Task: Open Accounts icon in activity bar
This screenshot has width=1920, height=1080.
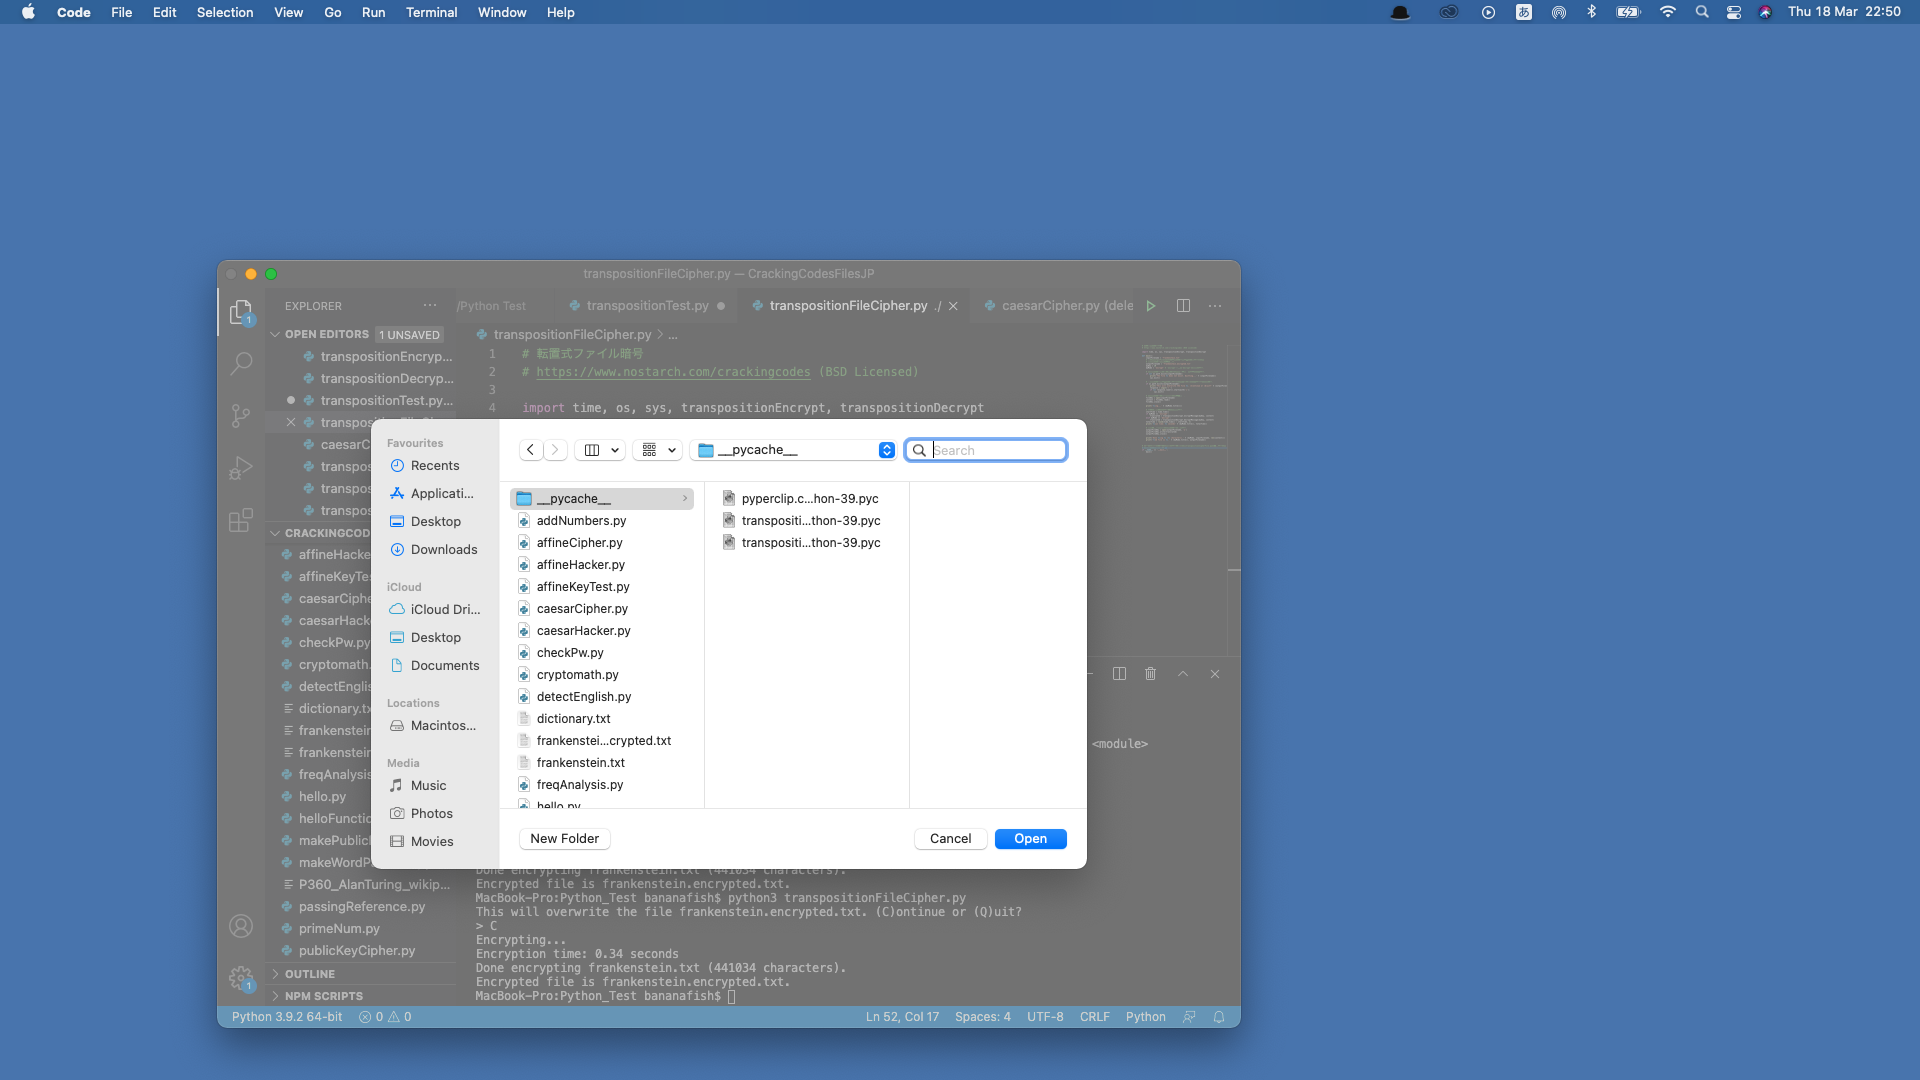Action: (241, 926)
